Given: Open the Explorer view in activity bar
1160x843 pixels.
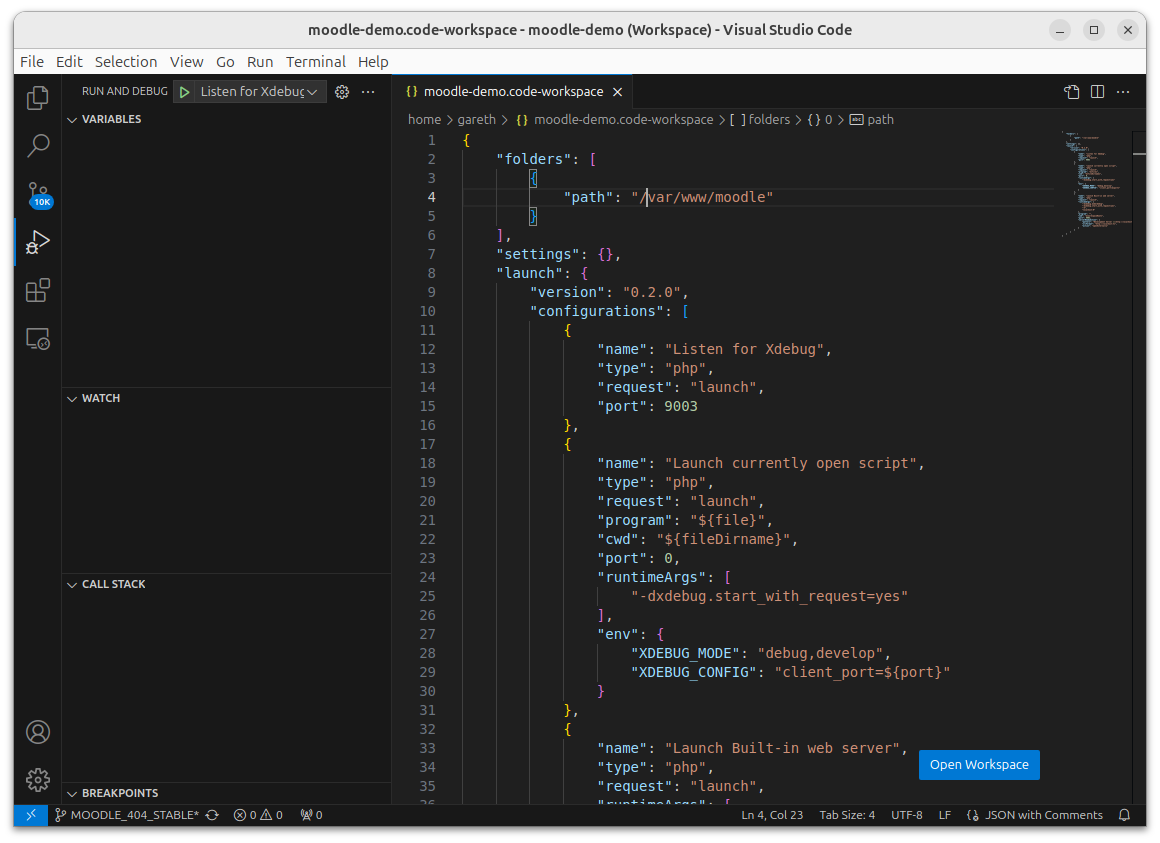Looking at the screenshot, I should (x=38, y=98).
